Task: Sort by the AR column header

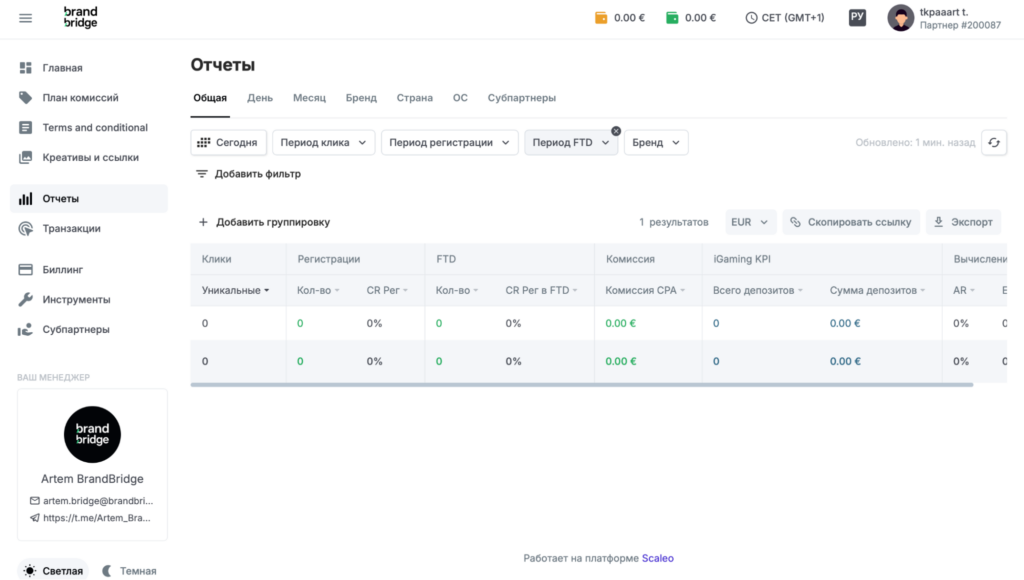Action: coord(963,290)
